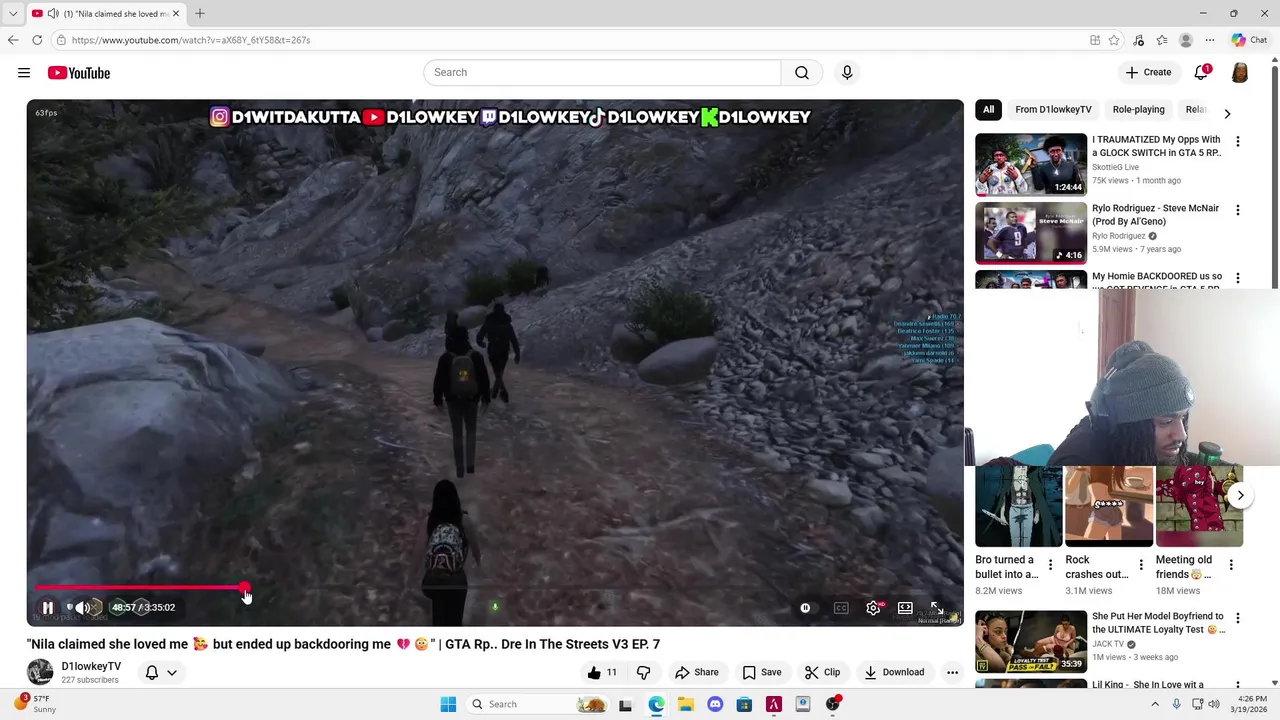Image resolution: width=1280 pixels, height=720 pixels.
Task: Share this video
Action: [x=696, y=672]
